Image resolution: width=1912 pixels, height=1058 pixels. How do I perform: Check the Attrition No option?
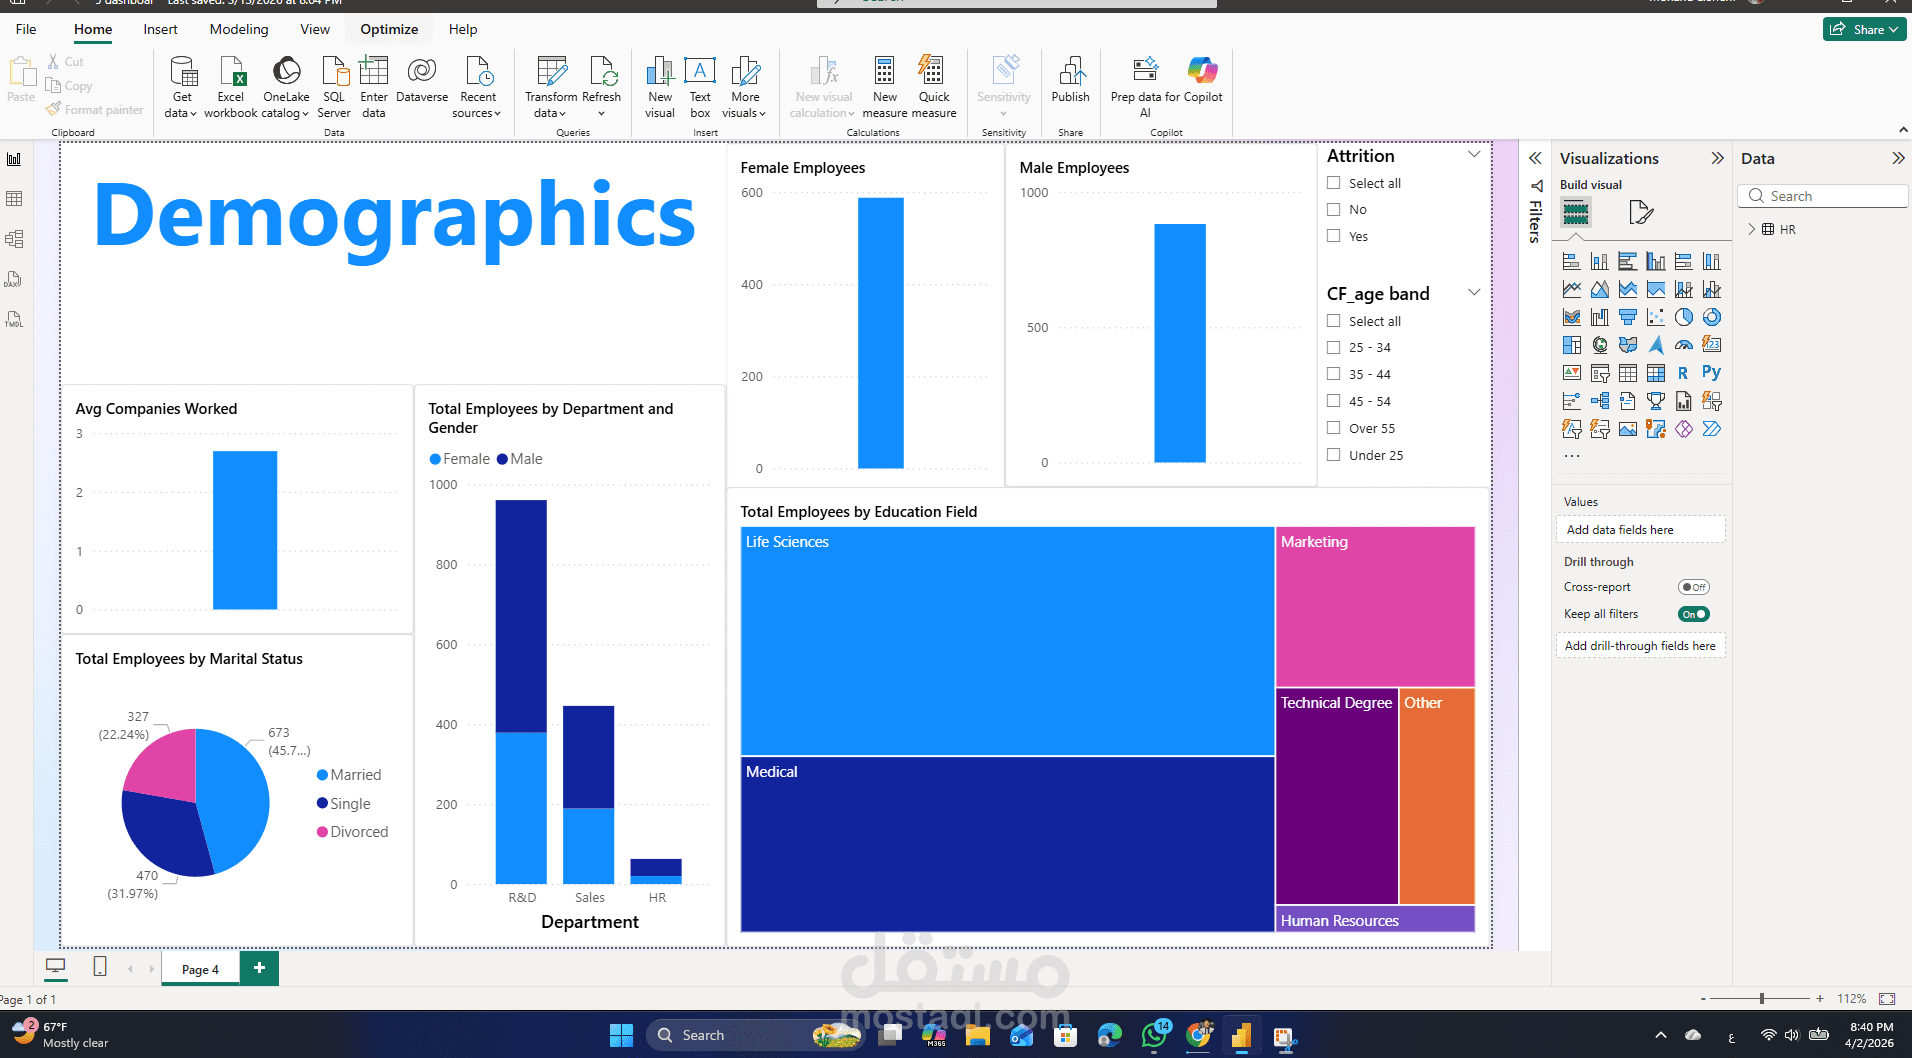(1333, 209)
